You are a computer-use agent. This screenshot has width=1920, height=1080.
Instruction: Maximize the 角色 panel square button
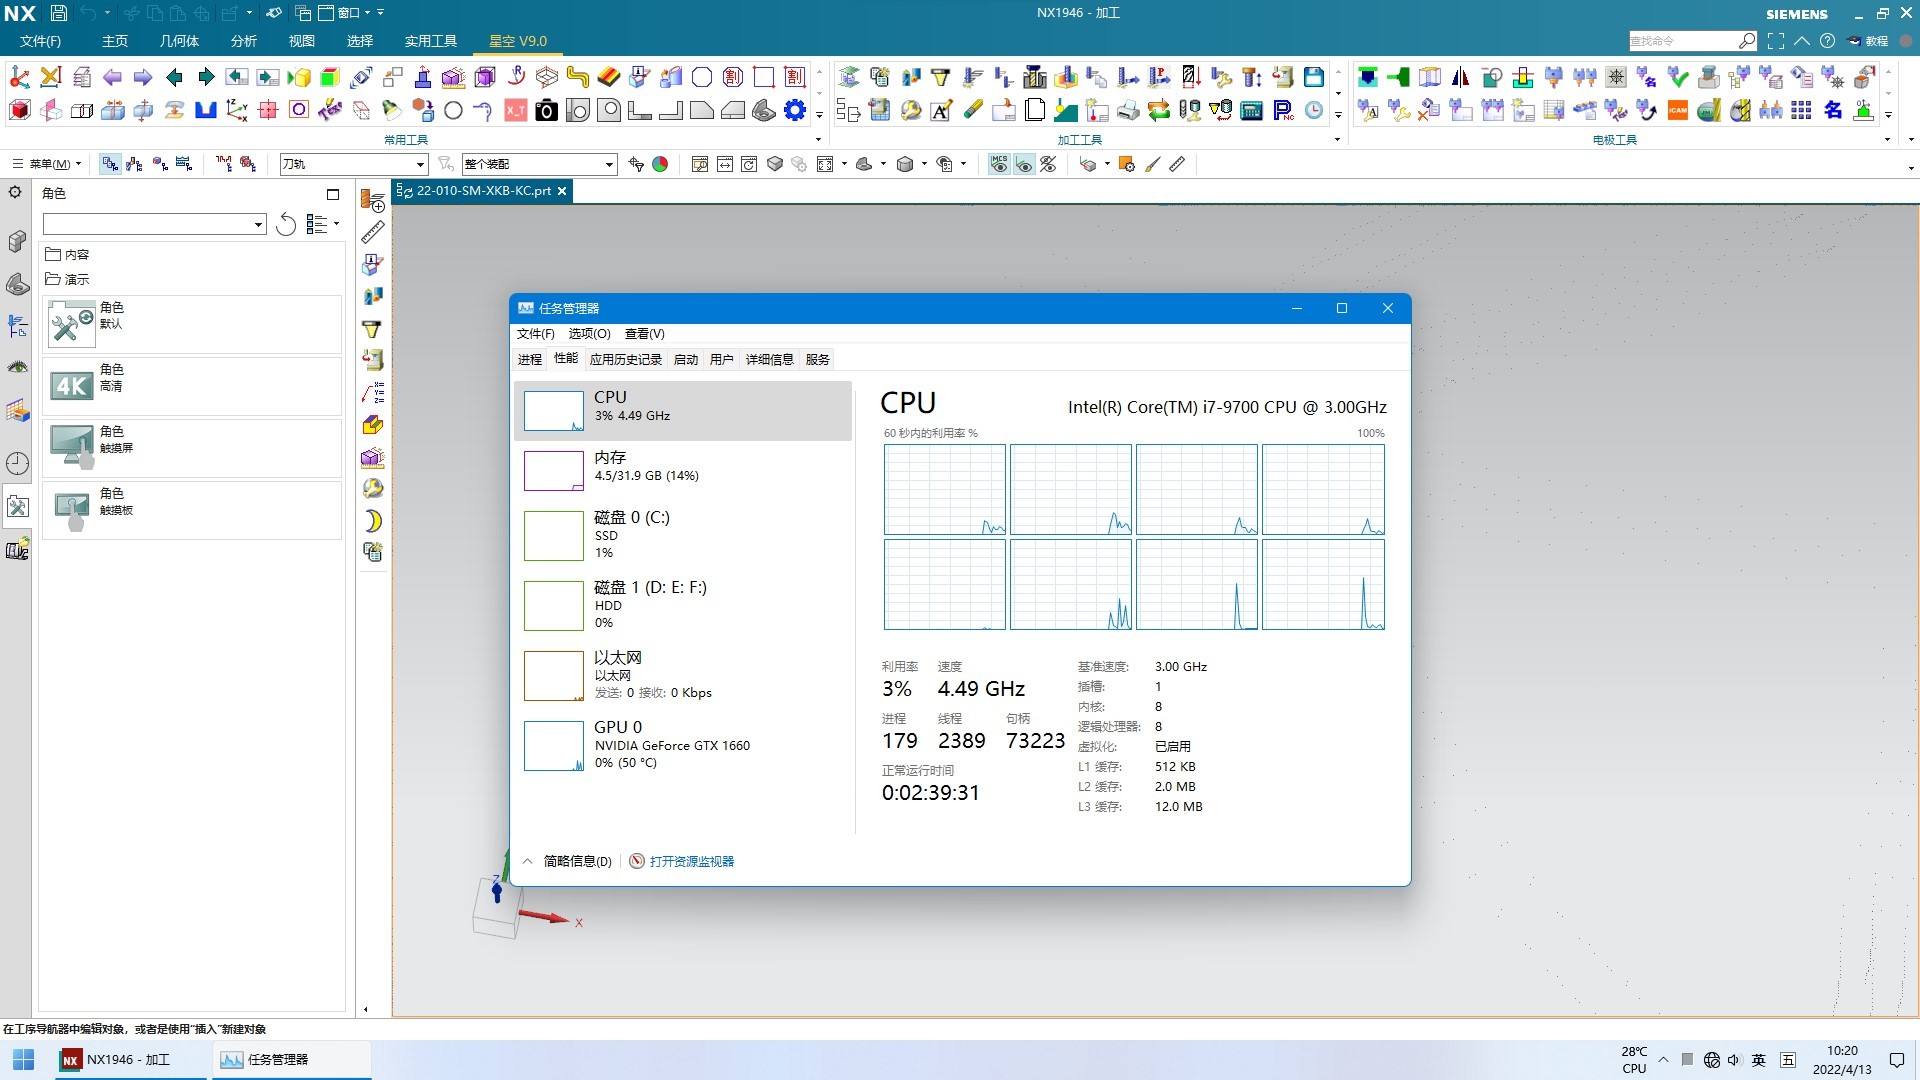[333, 194]
